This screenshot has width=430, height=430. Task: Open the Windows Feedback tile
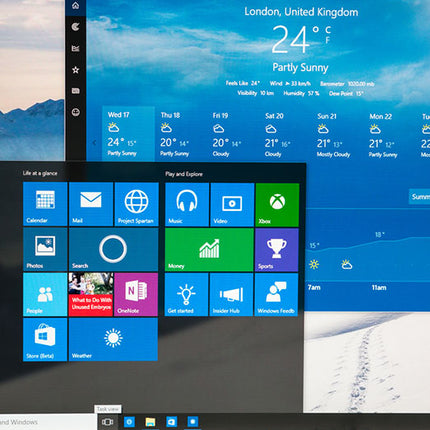pyautogui.click(x=276, y=295)
